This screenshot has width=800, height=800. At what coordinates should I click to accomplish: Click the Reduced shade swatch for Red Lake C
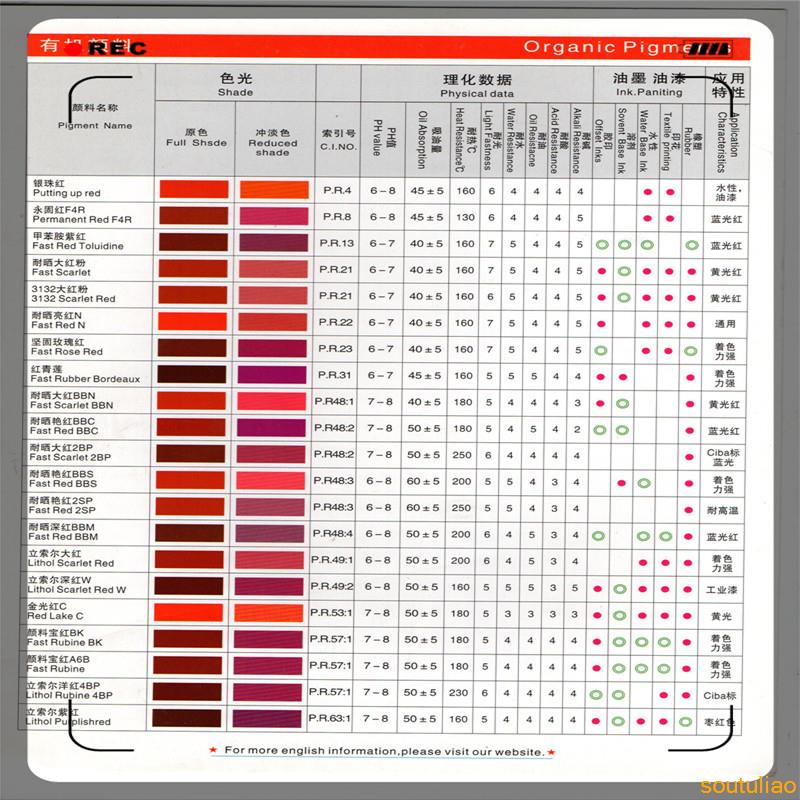pyautogui.click(x=268, y=613)
